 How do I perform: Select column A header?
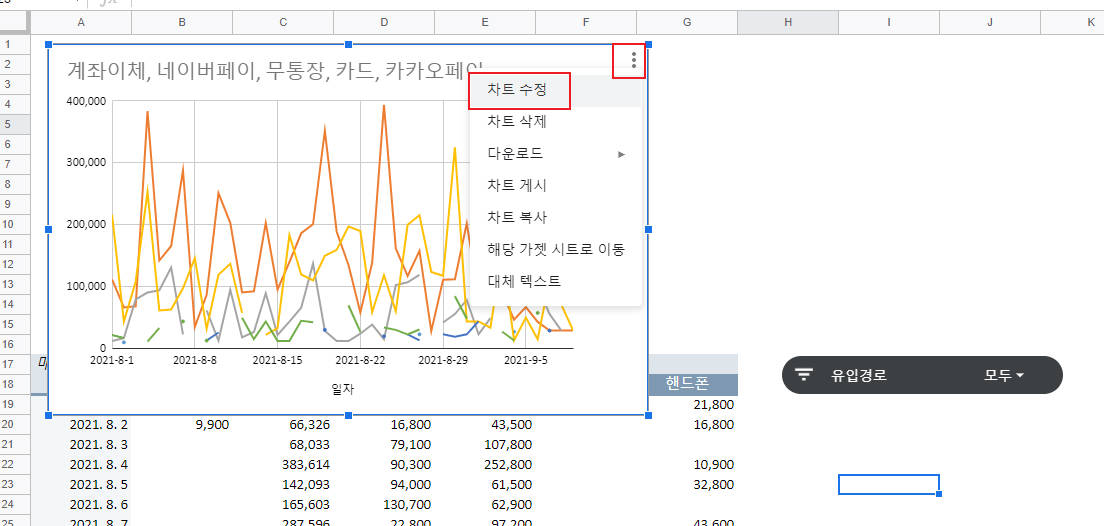pos(81,23)
